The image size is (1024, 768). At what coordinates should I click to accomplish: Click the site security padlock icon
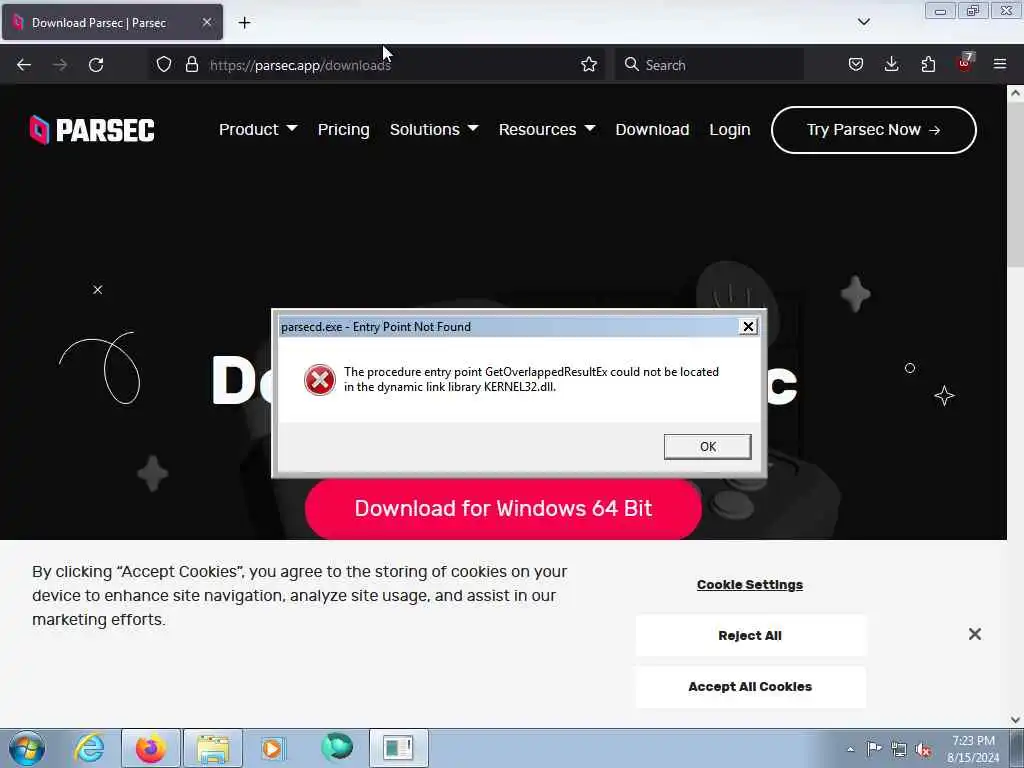click(191, 64)
